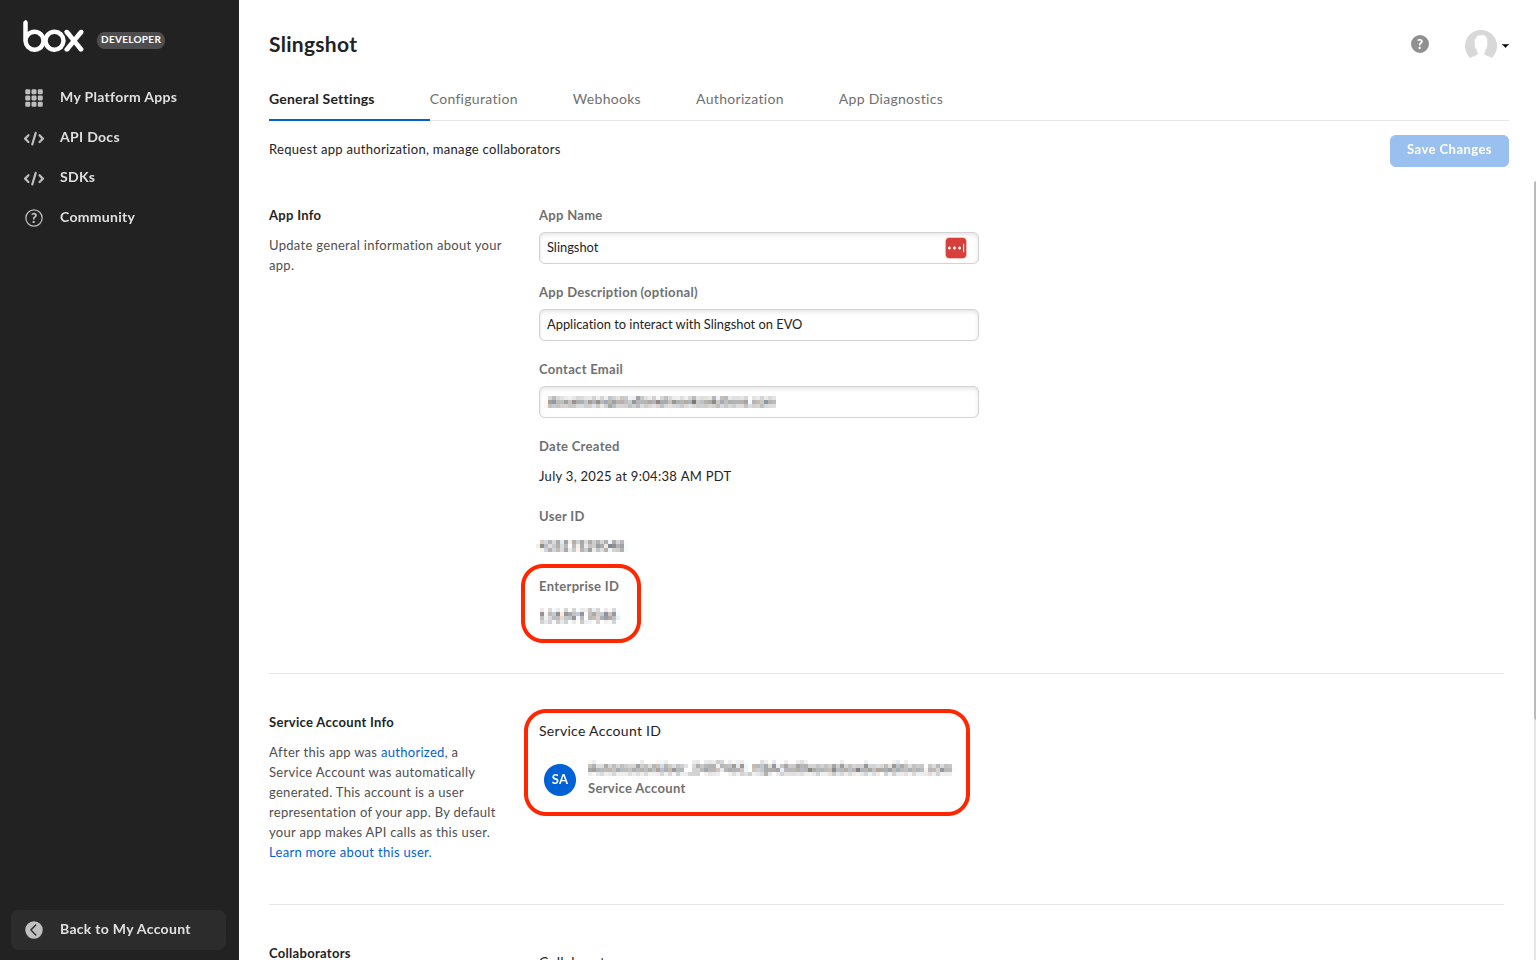The image size is (1536, 960).
Task: Click the My Platform Apps grid icon
Action: point(34,98)
